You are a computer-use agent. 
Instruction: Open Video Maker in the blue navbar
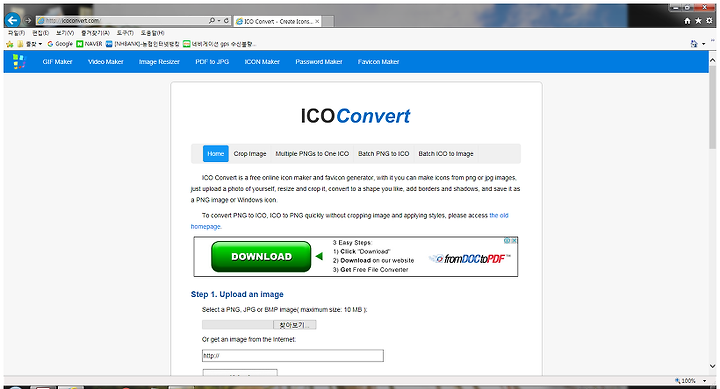point(106,62)
